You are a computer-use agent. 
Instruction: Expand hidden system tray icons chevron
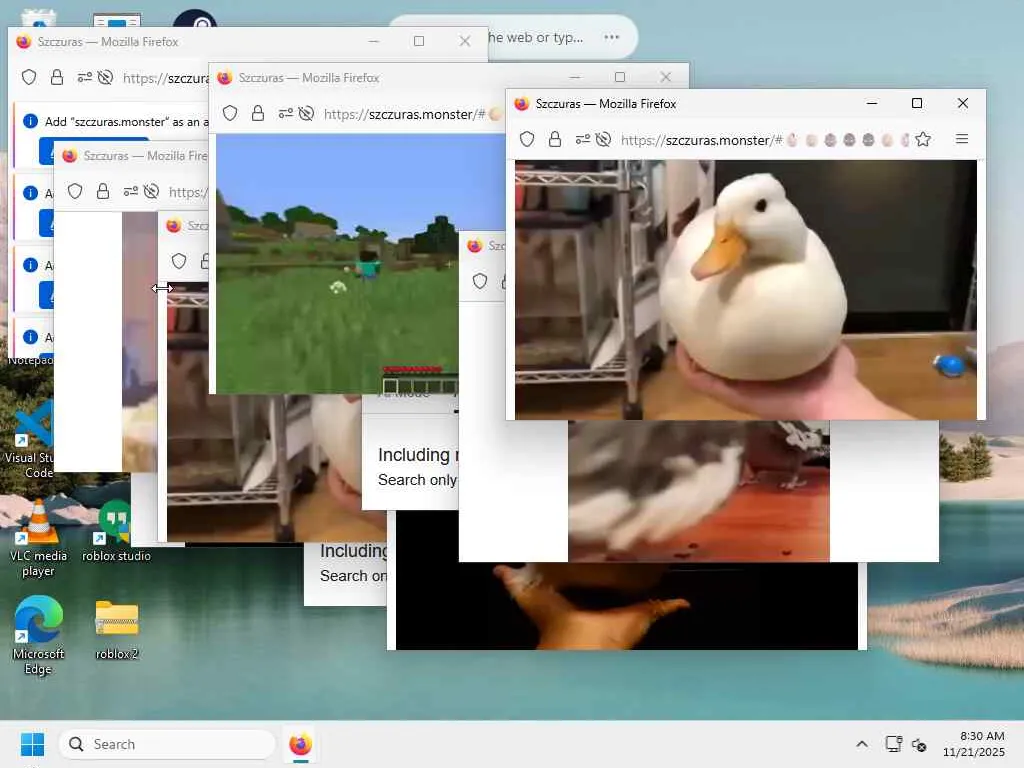862,744
